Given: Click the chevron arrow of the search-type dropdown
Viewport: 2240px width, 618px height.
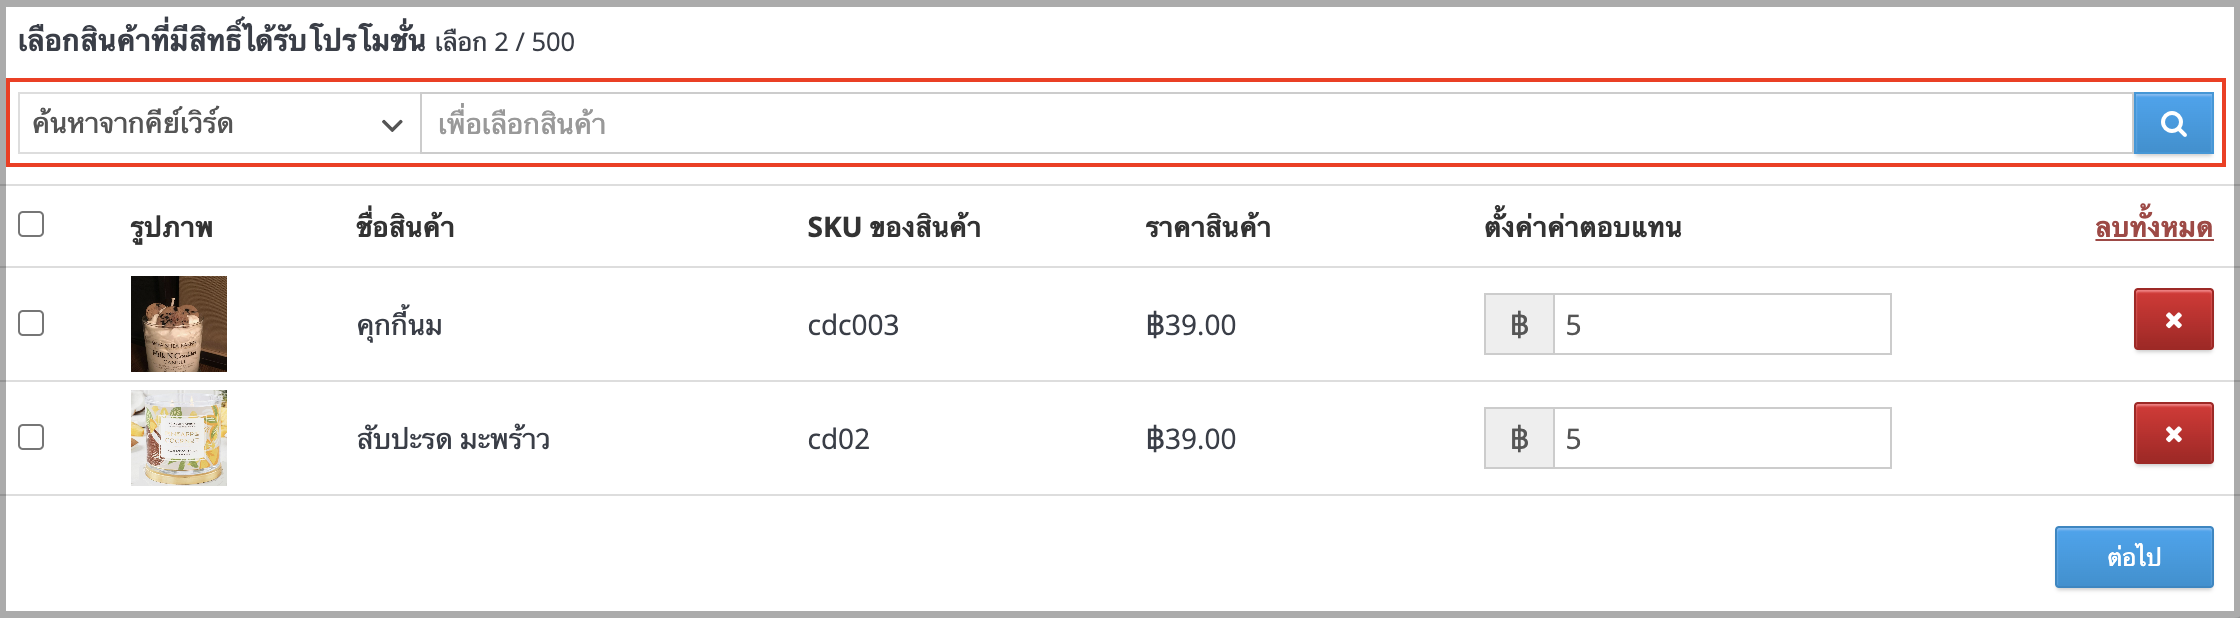Looking at the screenshot, I should tap(392, 125).
